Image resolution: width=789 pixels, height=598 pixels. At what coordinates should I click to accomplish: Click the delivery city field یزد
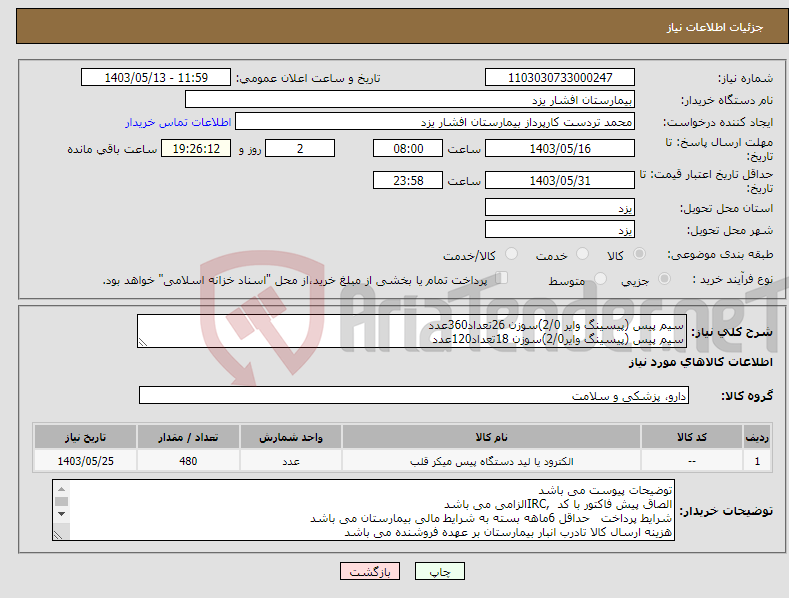click(560, 230)
